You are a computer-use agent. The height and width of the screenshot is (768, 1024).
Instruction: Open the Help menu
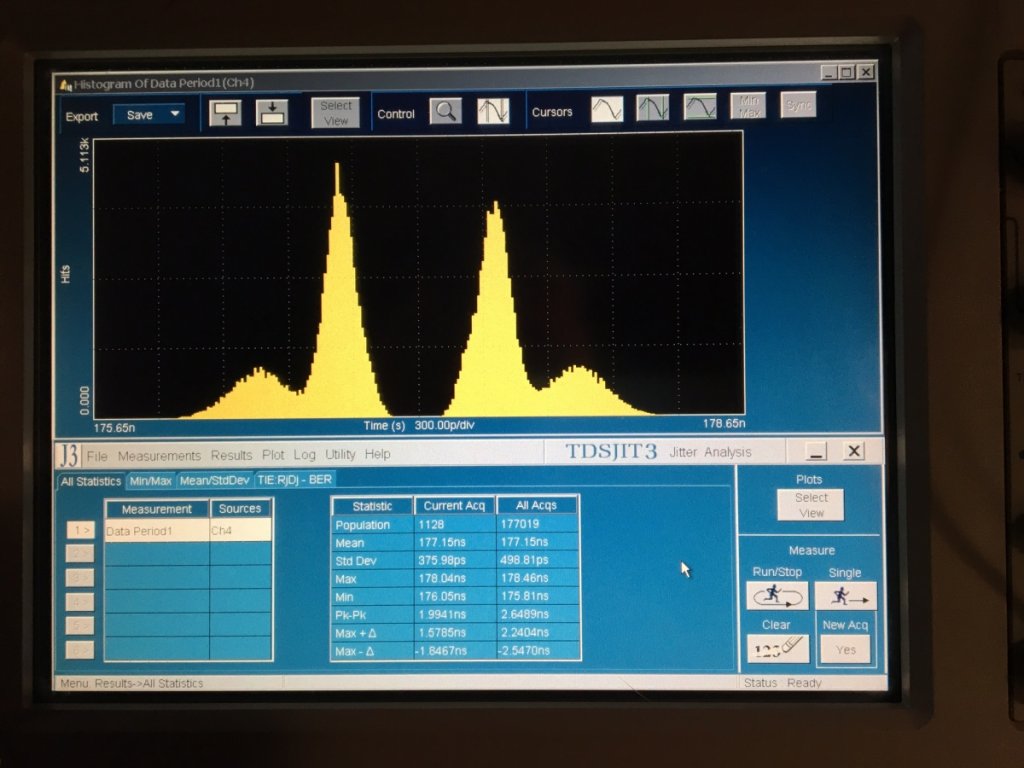click(377, 454)
